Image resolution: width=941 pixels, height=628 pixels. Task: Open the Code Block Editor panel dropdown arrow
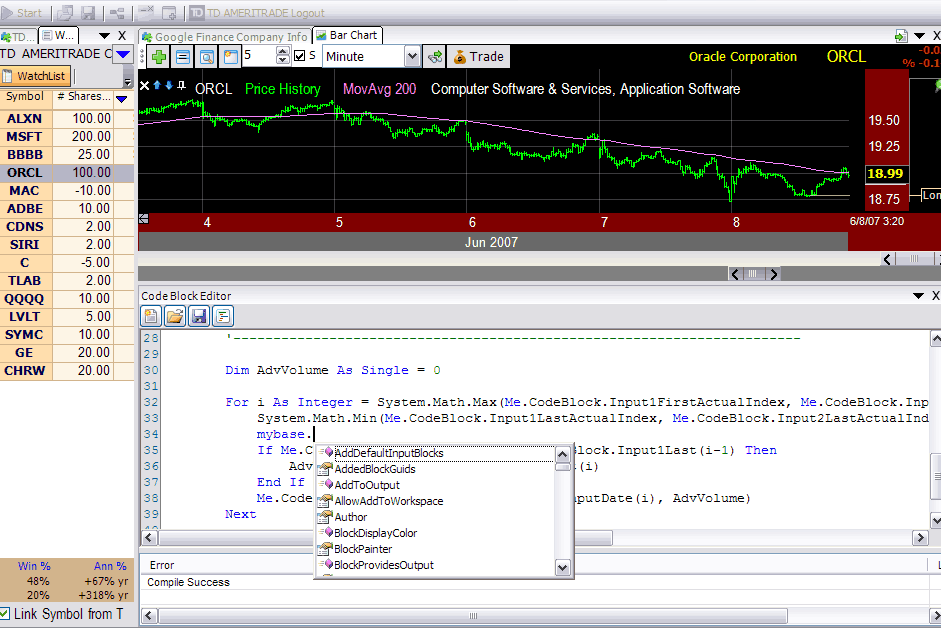(918, 295)
